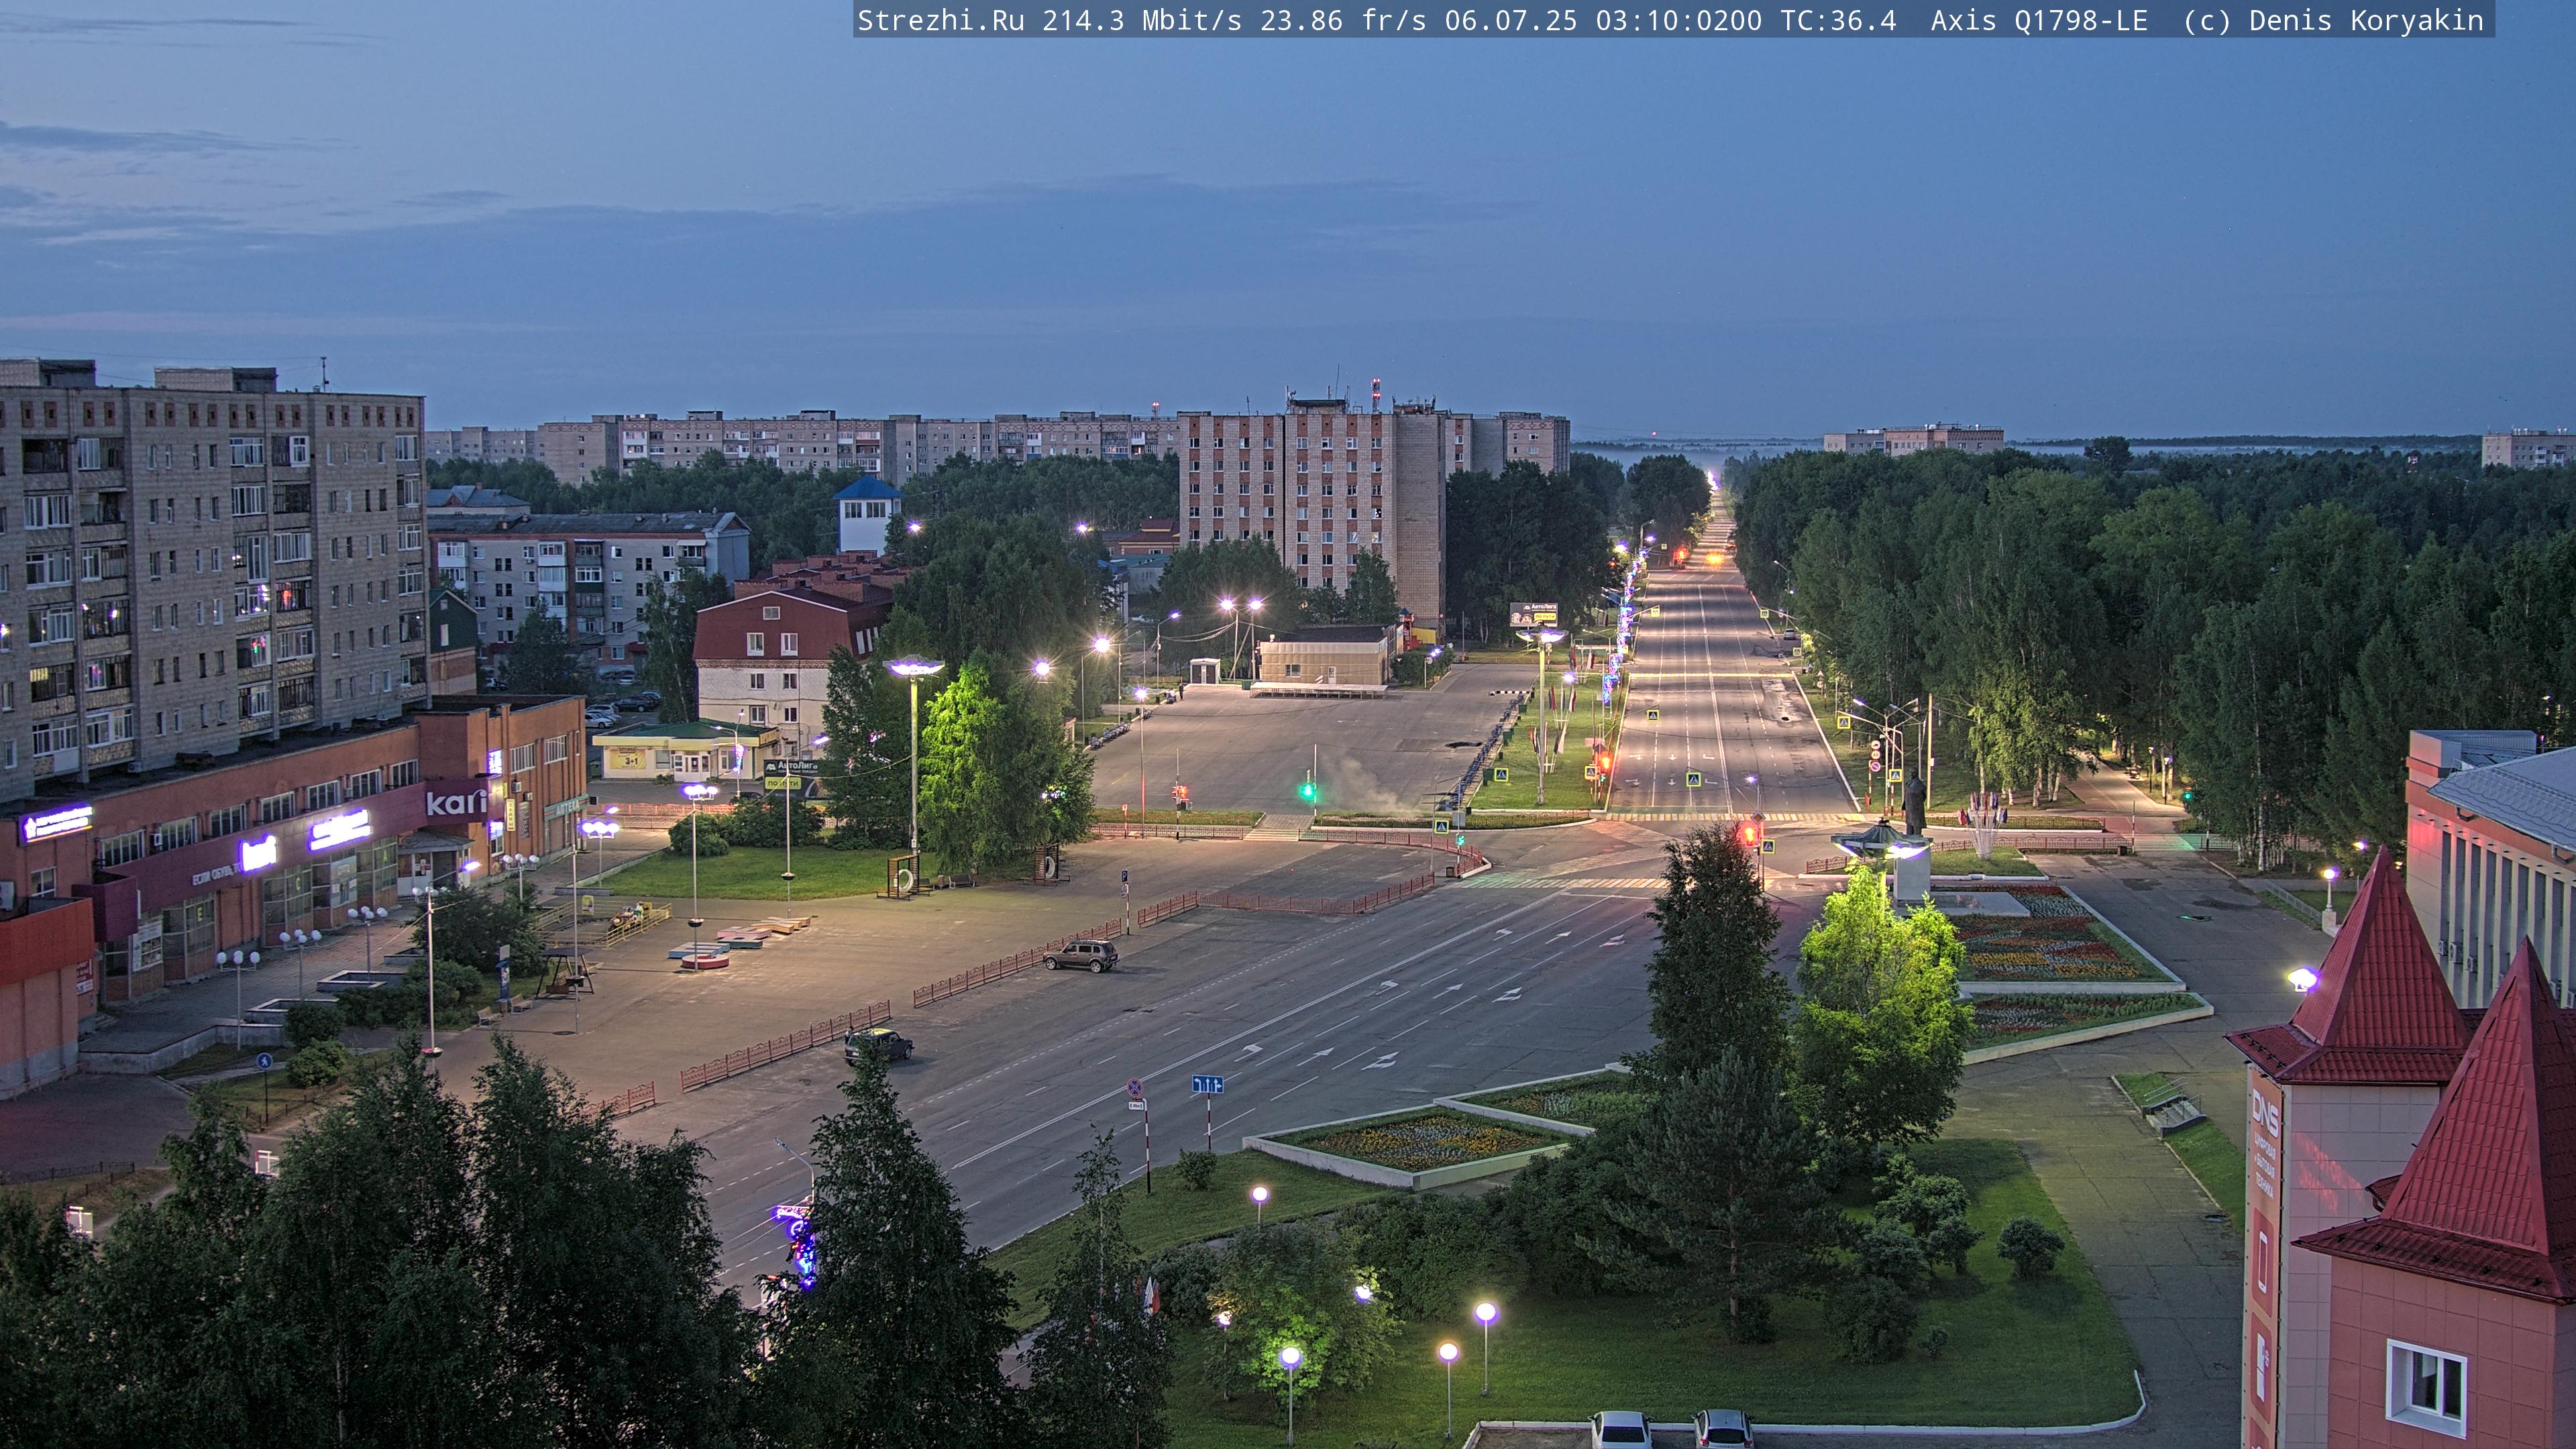Click the "06.07.25" date stamp
This screenshot has height=1449, width=2576.
[x=1511, y=20]
